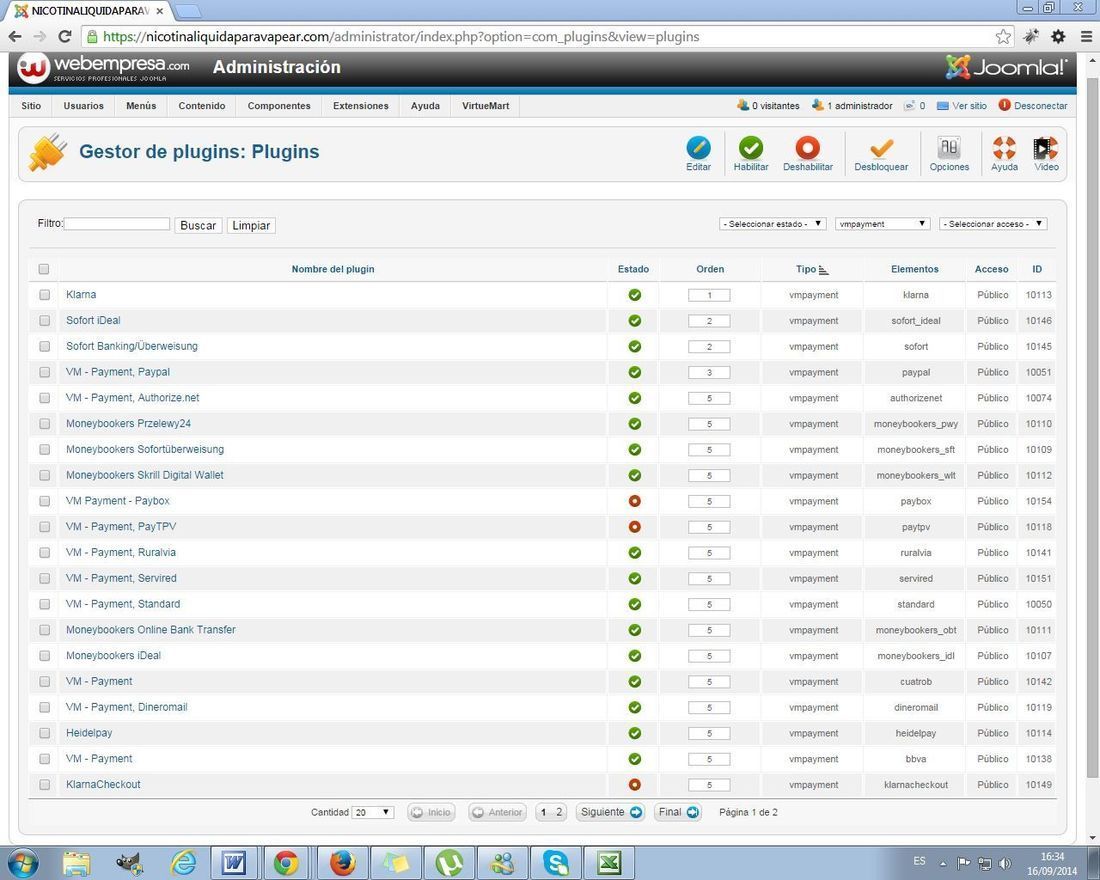This screenshot has height=880, width=1100.
Task: Click the Filtro text field
Action: tap(116, 224)
